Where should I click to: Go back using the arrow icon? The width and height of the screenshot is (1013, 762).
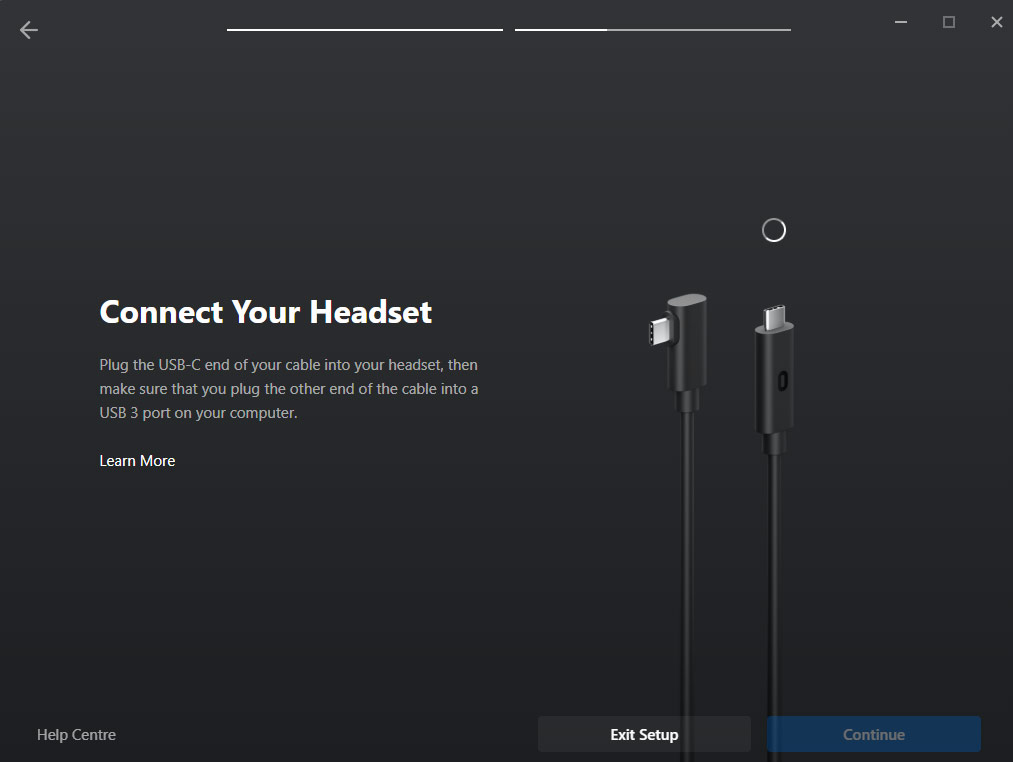click(28, 30)
